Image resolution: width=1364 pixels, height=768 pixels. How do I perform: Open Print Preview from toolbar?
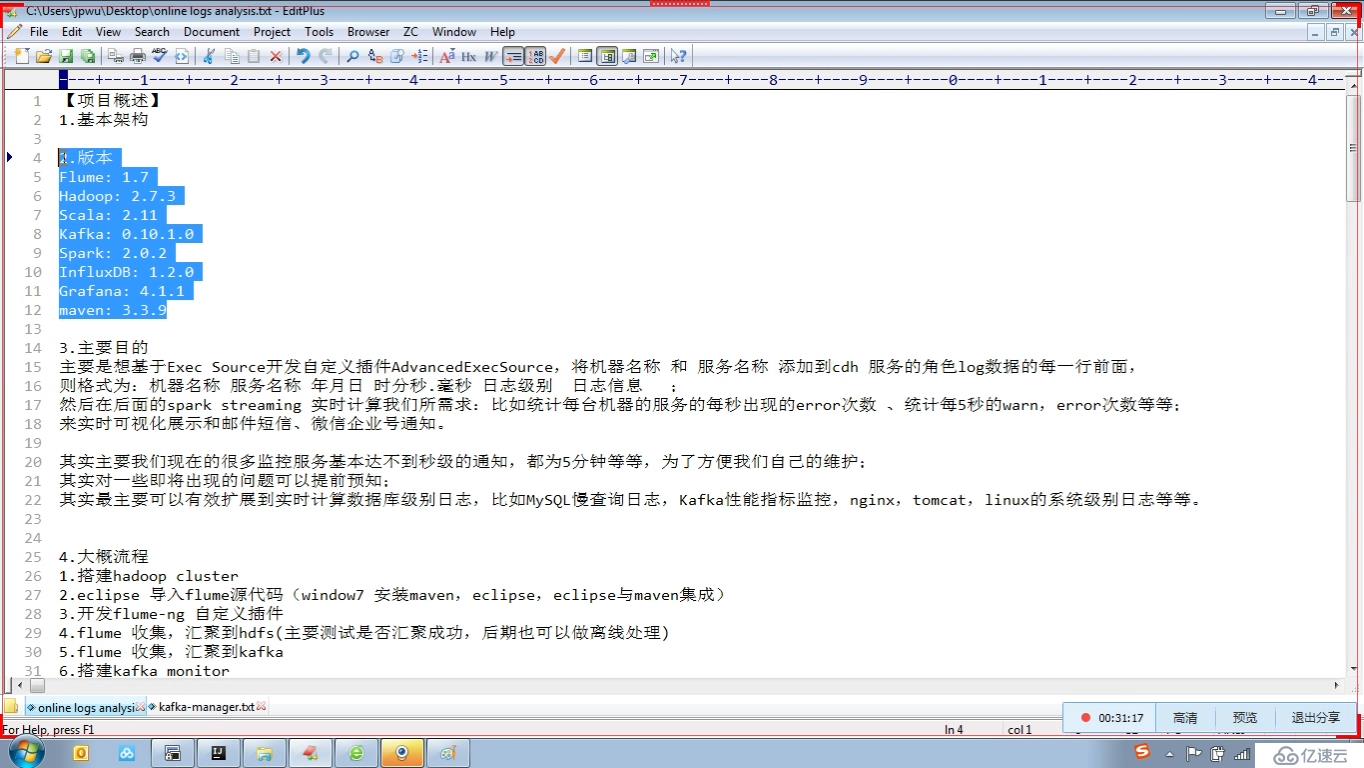coord(116,56)
